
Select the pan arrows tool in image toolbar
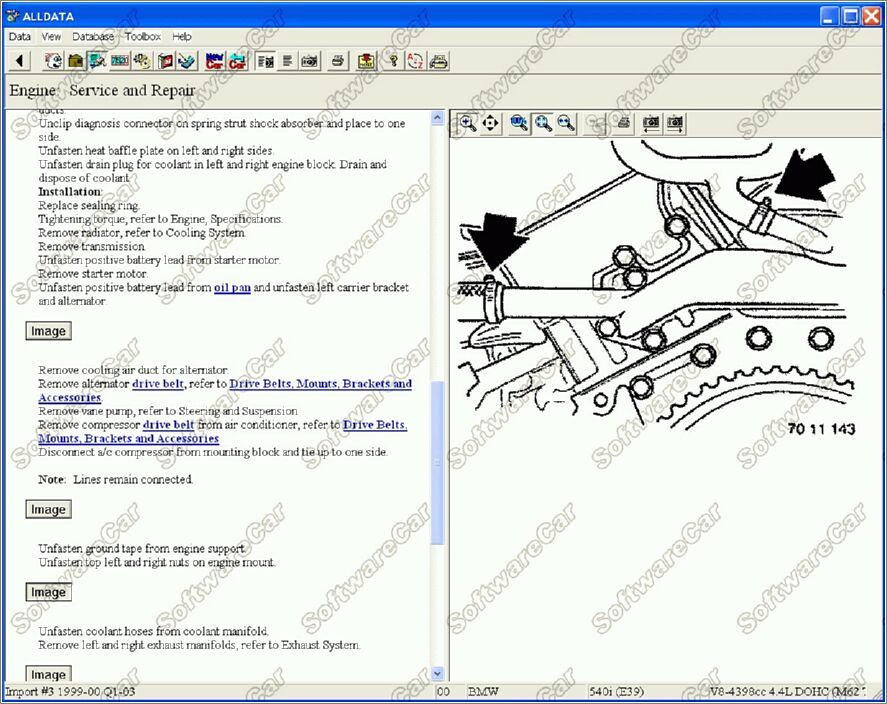(490, 123)
